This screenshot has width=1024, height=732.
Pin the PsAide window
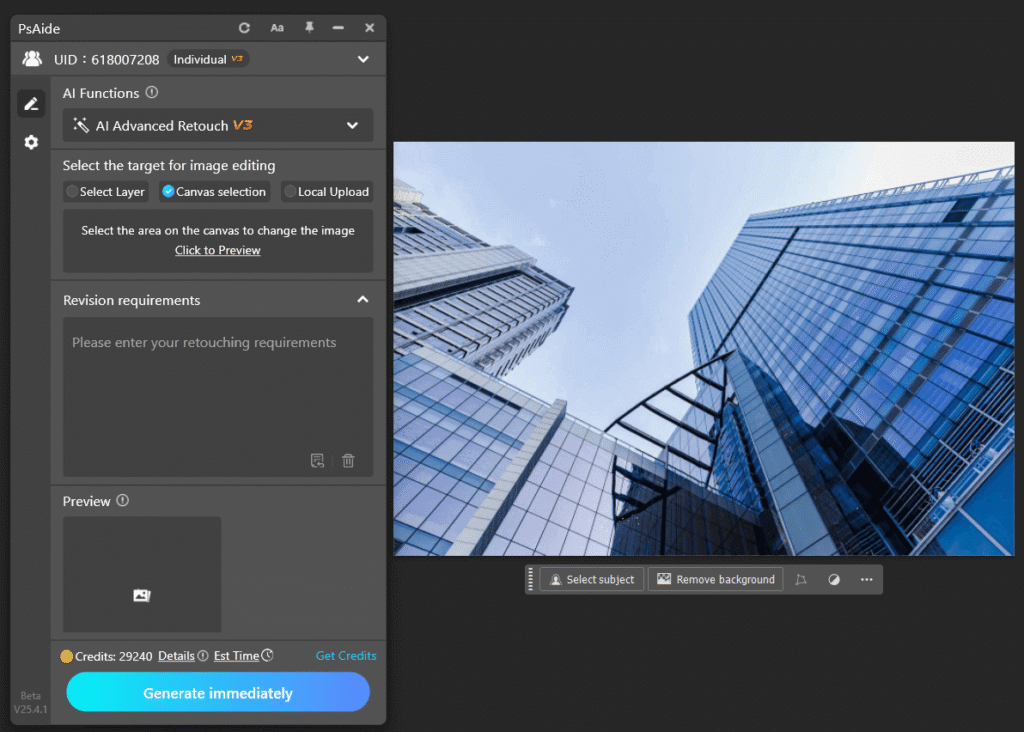pos(309,28)
